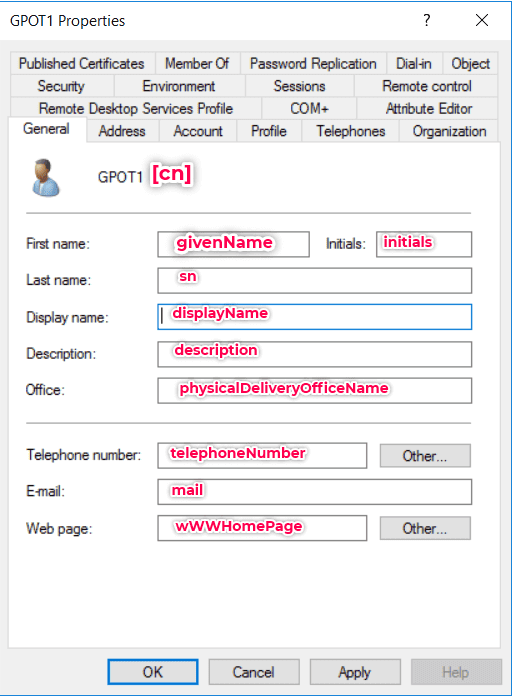Click the 'Description:' label

click(x=61, y=354)
